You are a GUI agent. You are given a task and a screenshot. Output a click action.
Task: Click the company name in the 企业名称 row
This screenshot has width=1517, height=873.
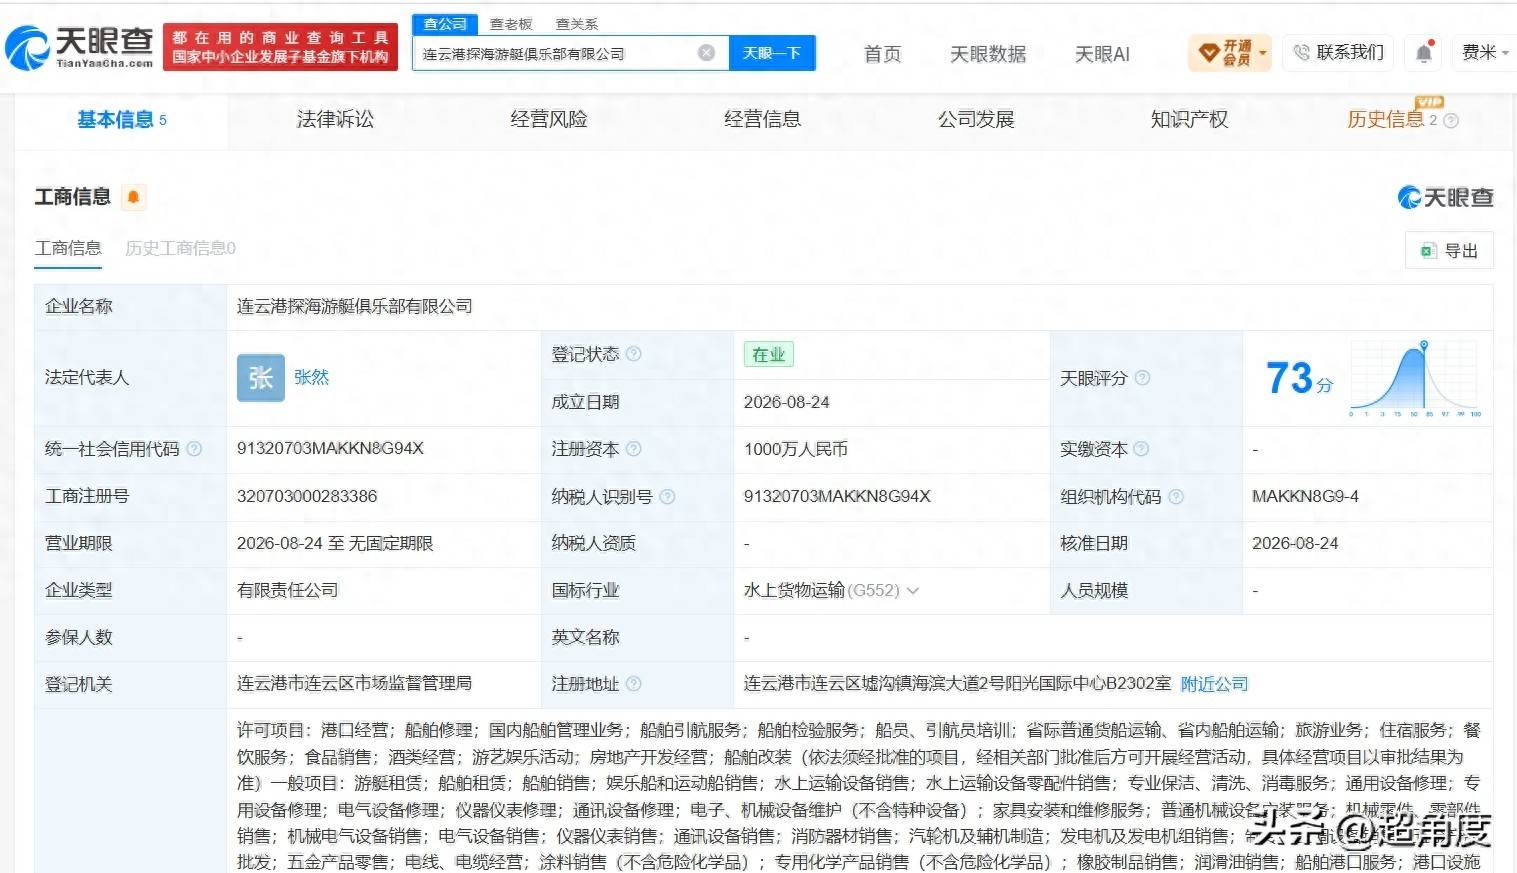point(355,306)
